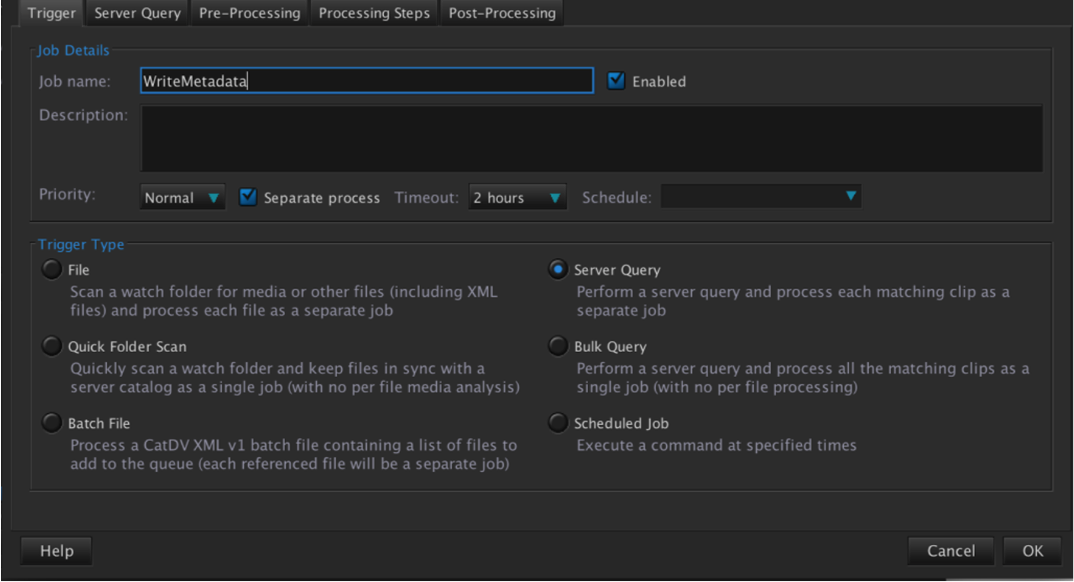Select the File trigger type
This screenshot has width=1074, height=582.
[52, 270]
